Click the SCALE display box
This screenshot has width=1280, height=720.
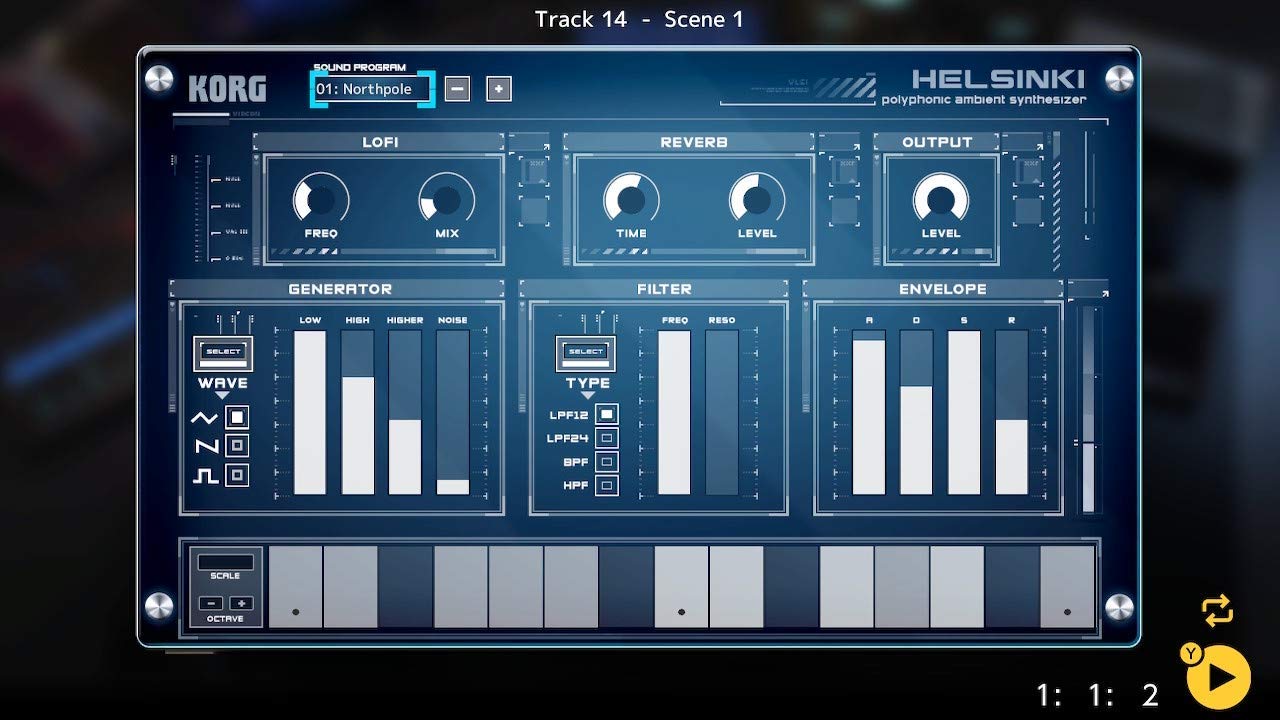[x=225, y=562]
